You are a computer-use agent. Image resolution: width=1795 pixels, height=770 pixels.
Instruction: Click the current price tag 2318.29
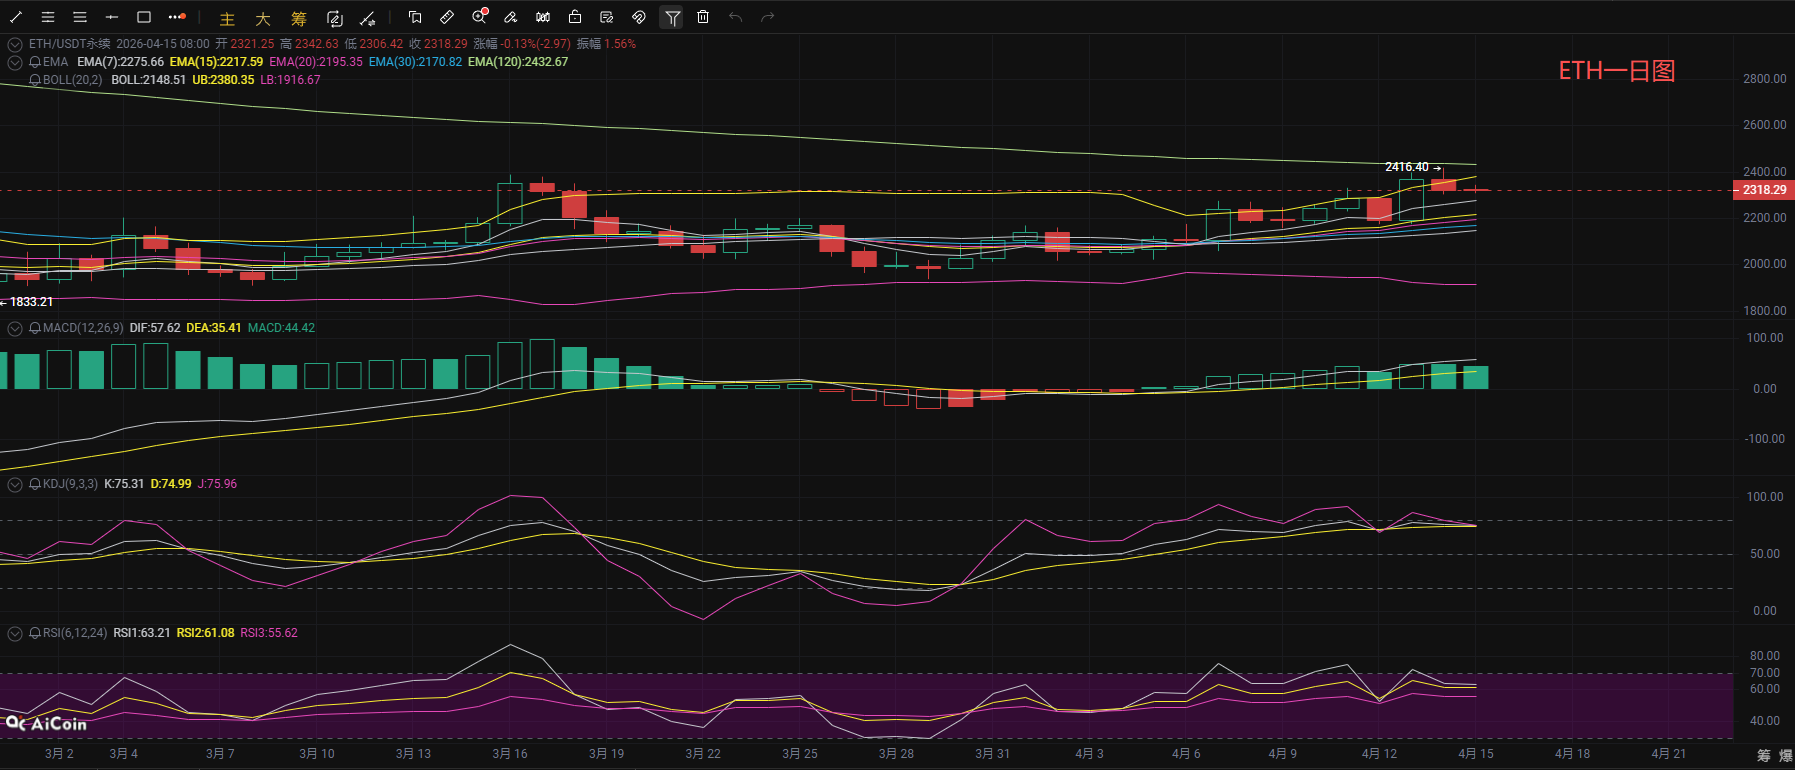(1763, 190)
